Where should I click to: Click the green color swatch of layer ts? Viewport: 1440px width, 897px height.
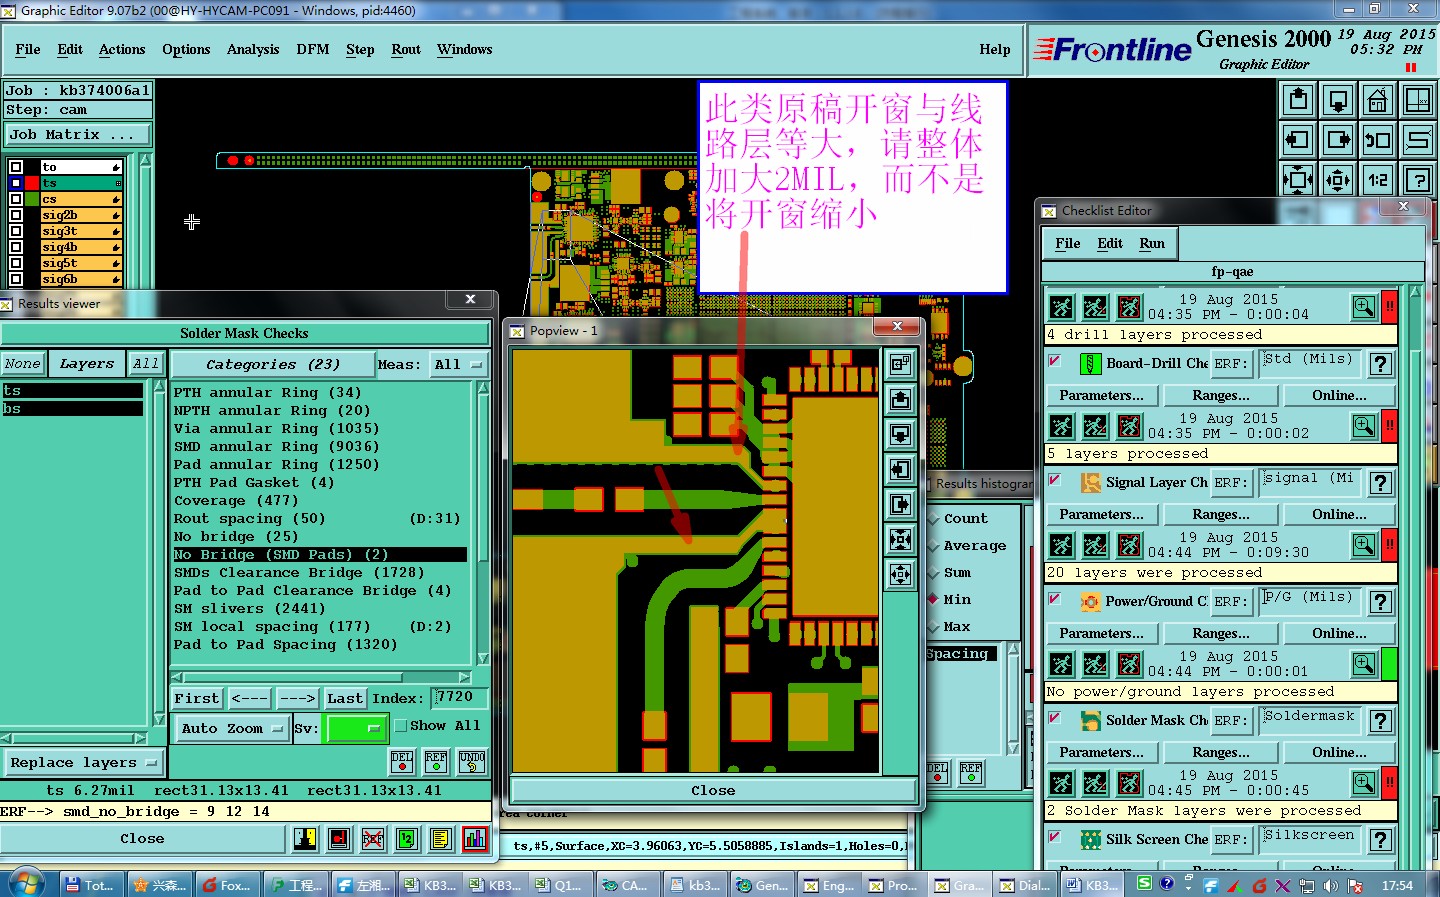[x=81, y=183]
